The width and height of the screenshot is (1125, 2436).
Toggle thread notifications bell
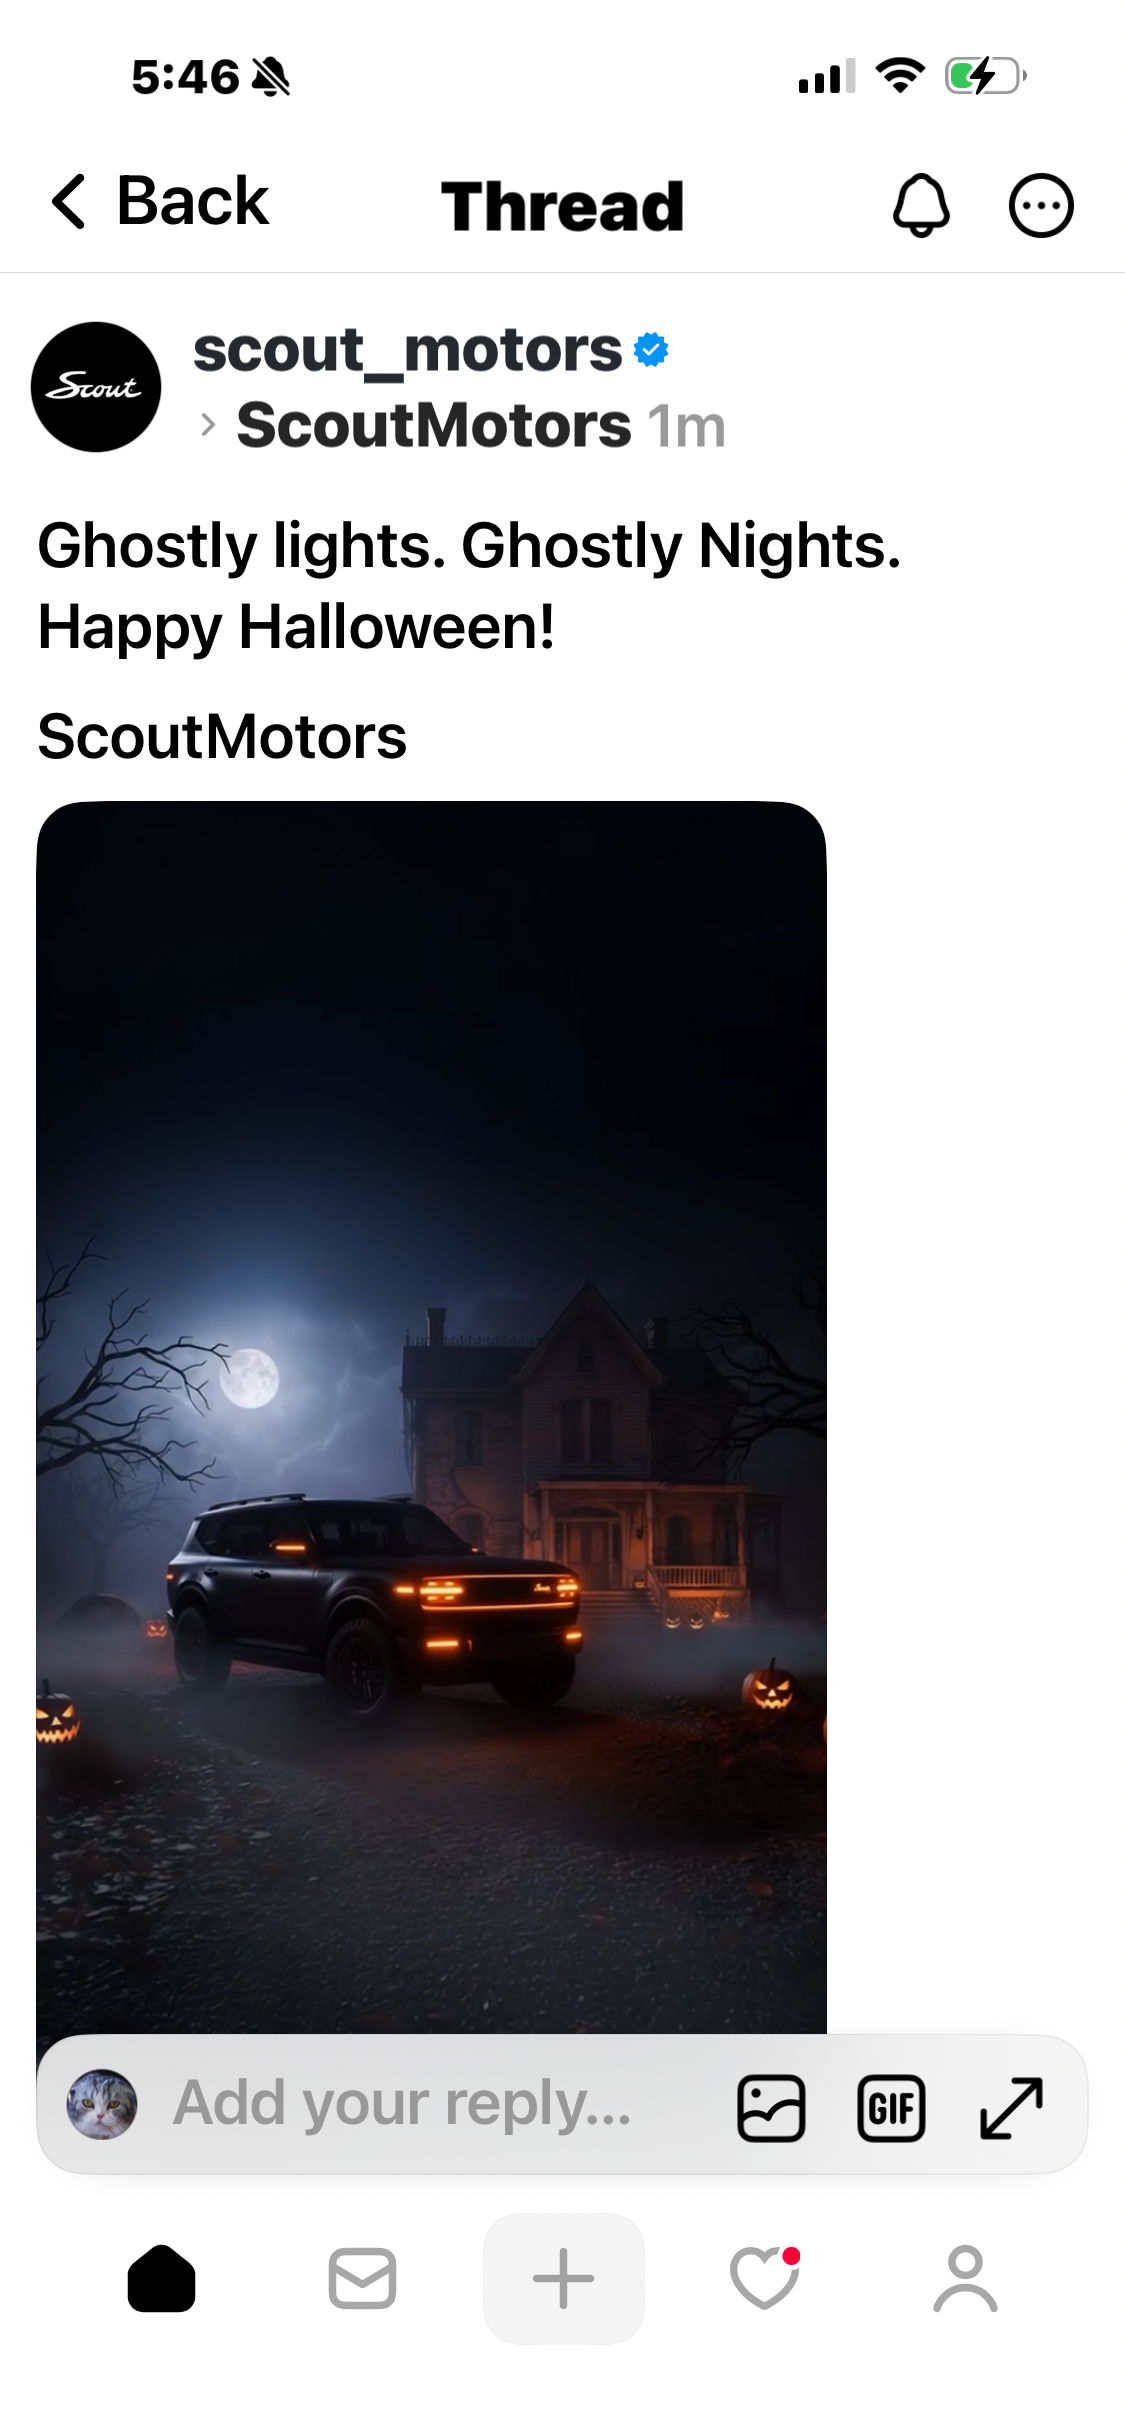coord(920,205)
